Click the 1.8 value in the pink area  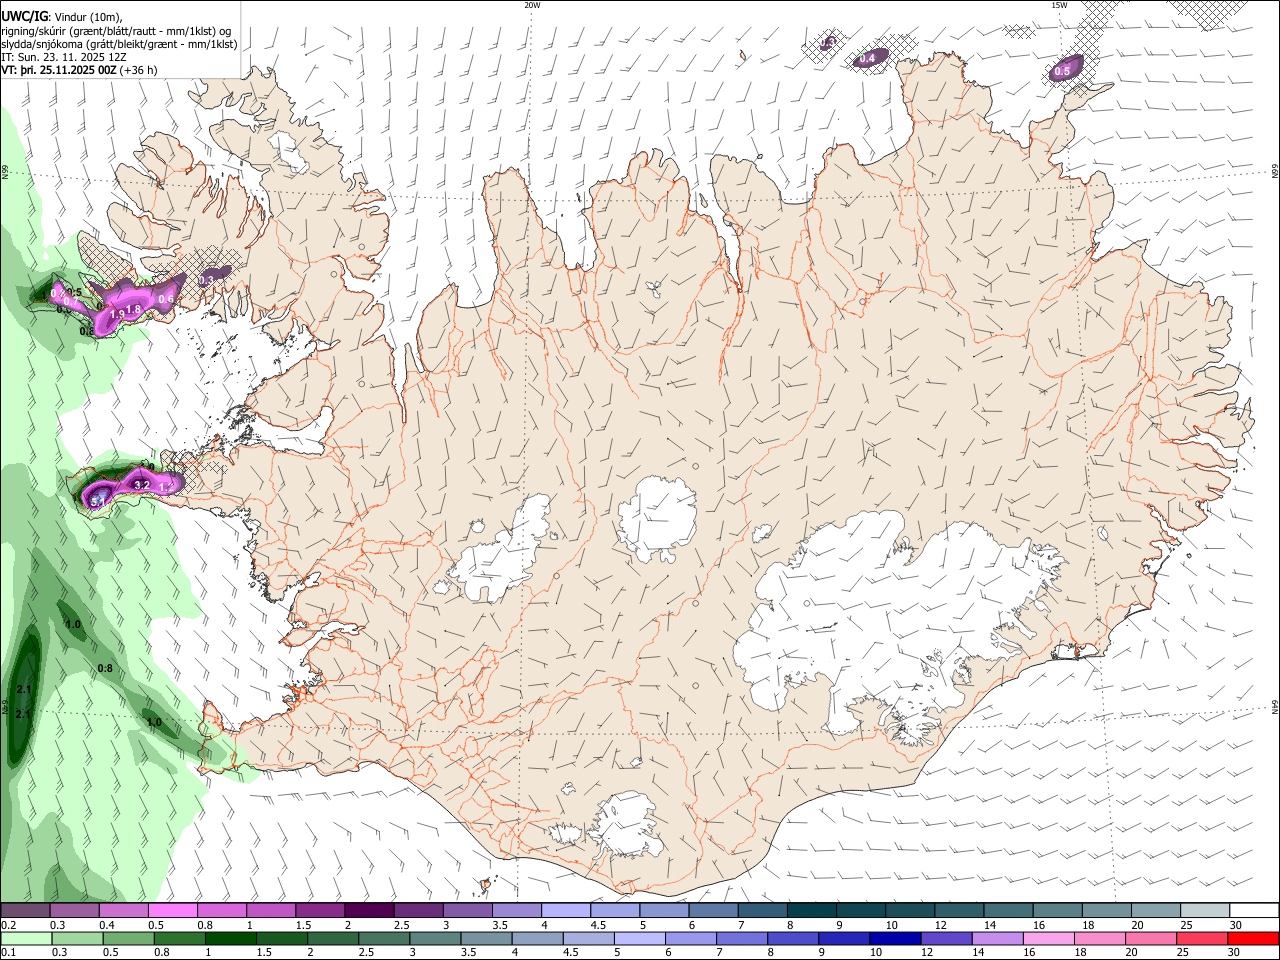[133, 309]
